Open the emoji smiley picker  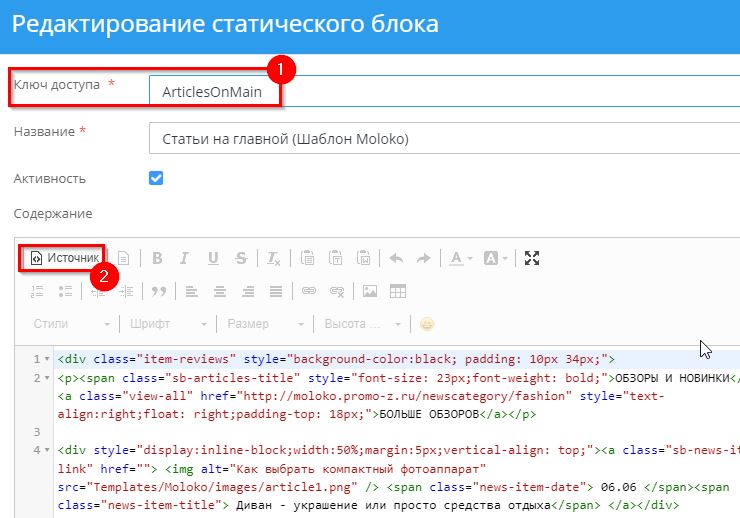(x=427, y=324)
